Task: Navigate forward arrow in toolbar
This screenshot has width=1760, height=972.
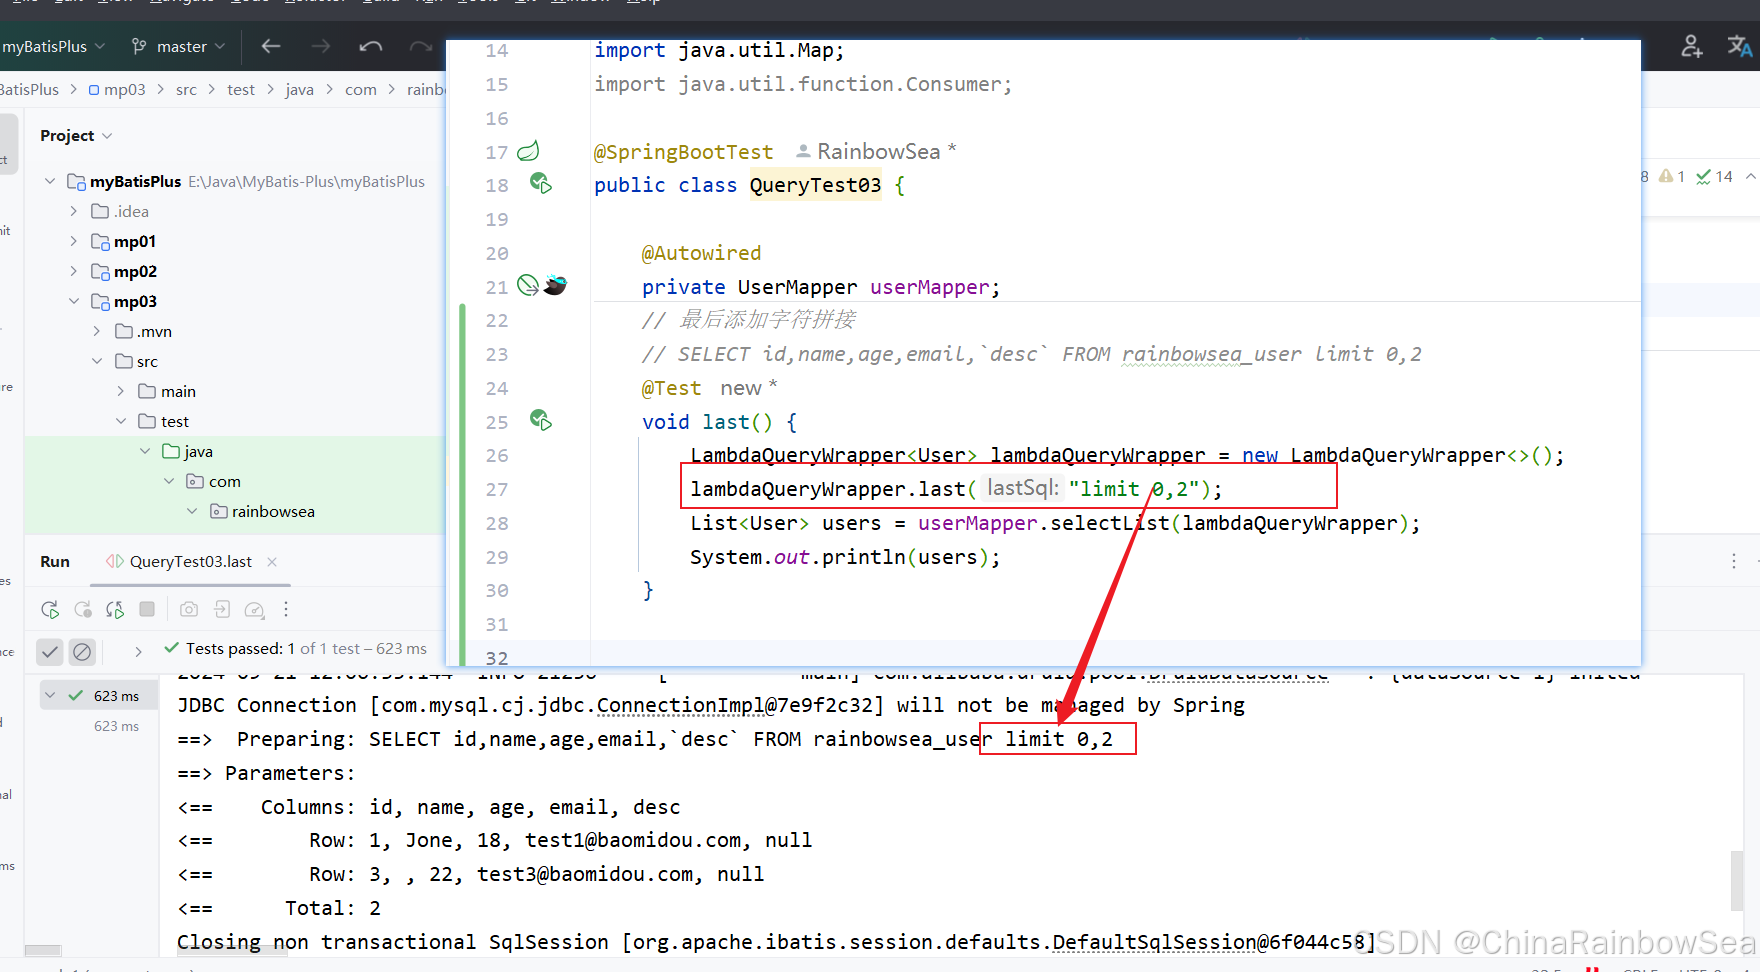Action: (x=321, y=46)
